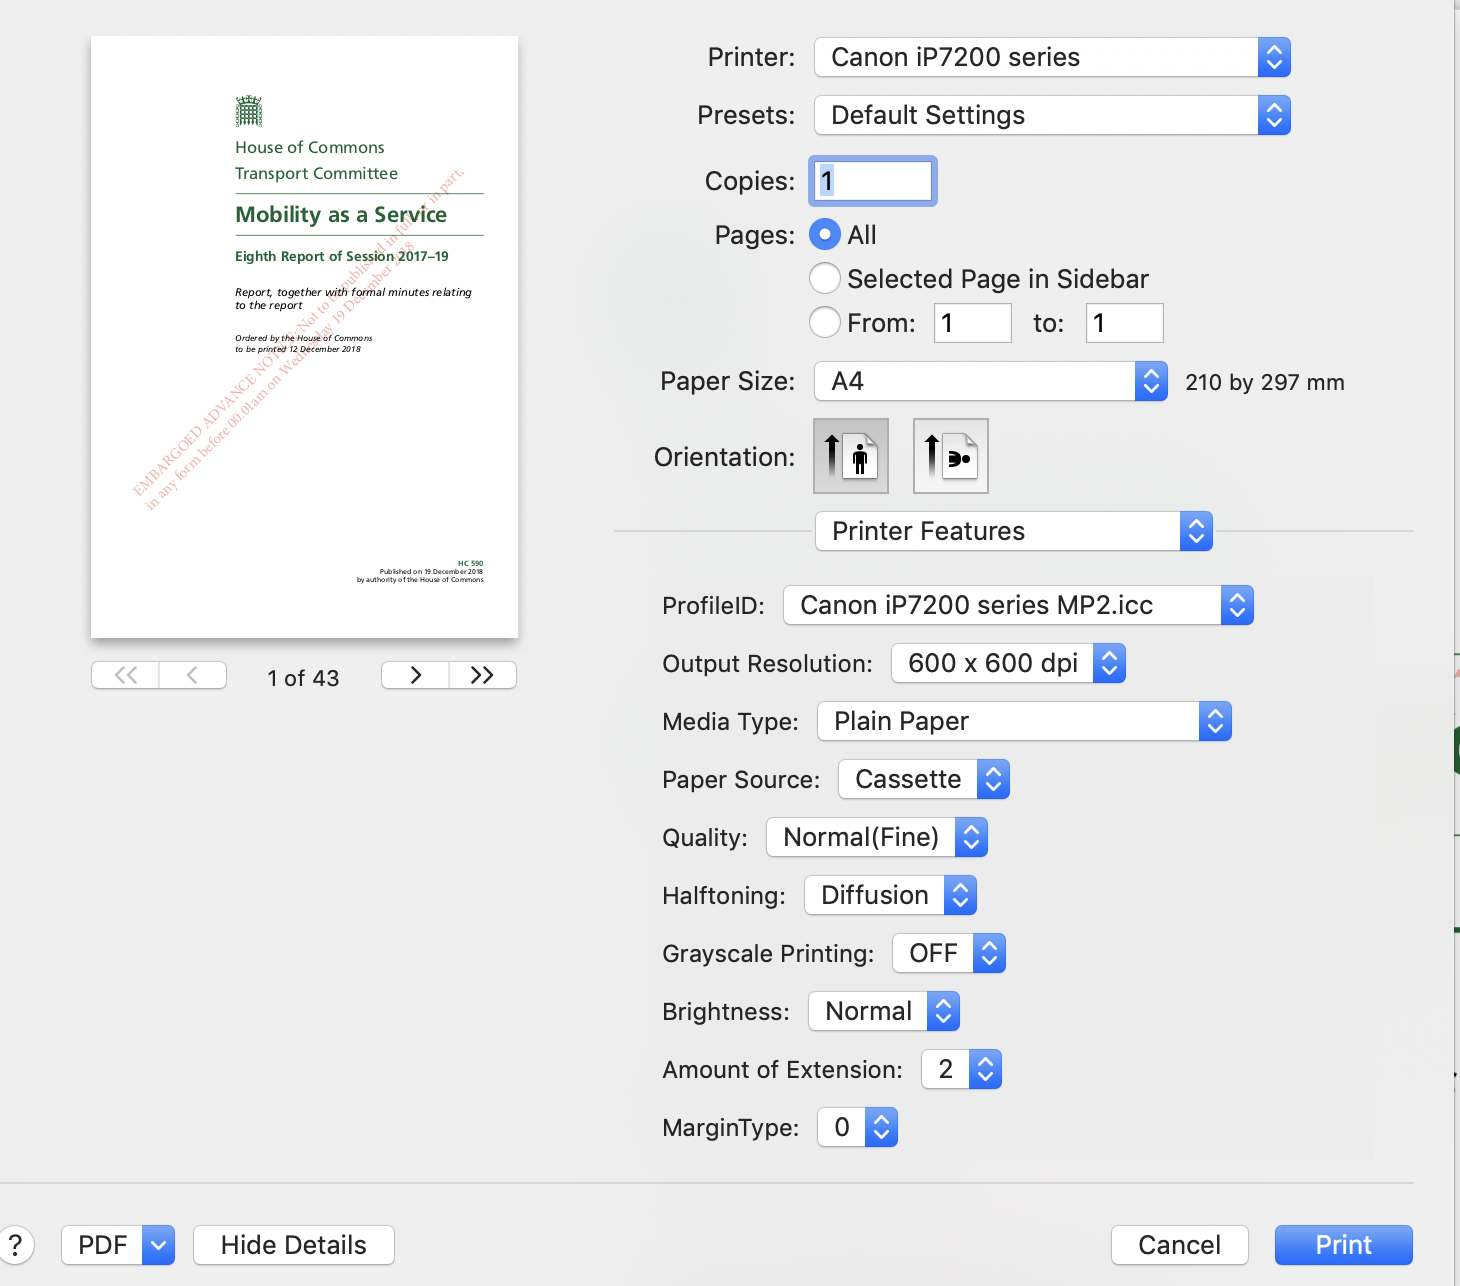1460x1286 pixels.
Task: Expand the Media Type Plain Paper dropdown
Action: 1024,721
